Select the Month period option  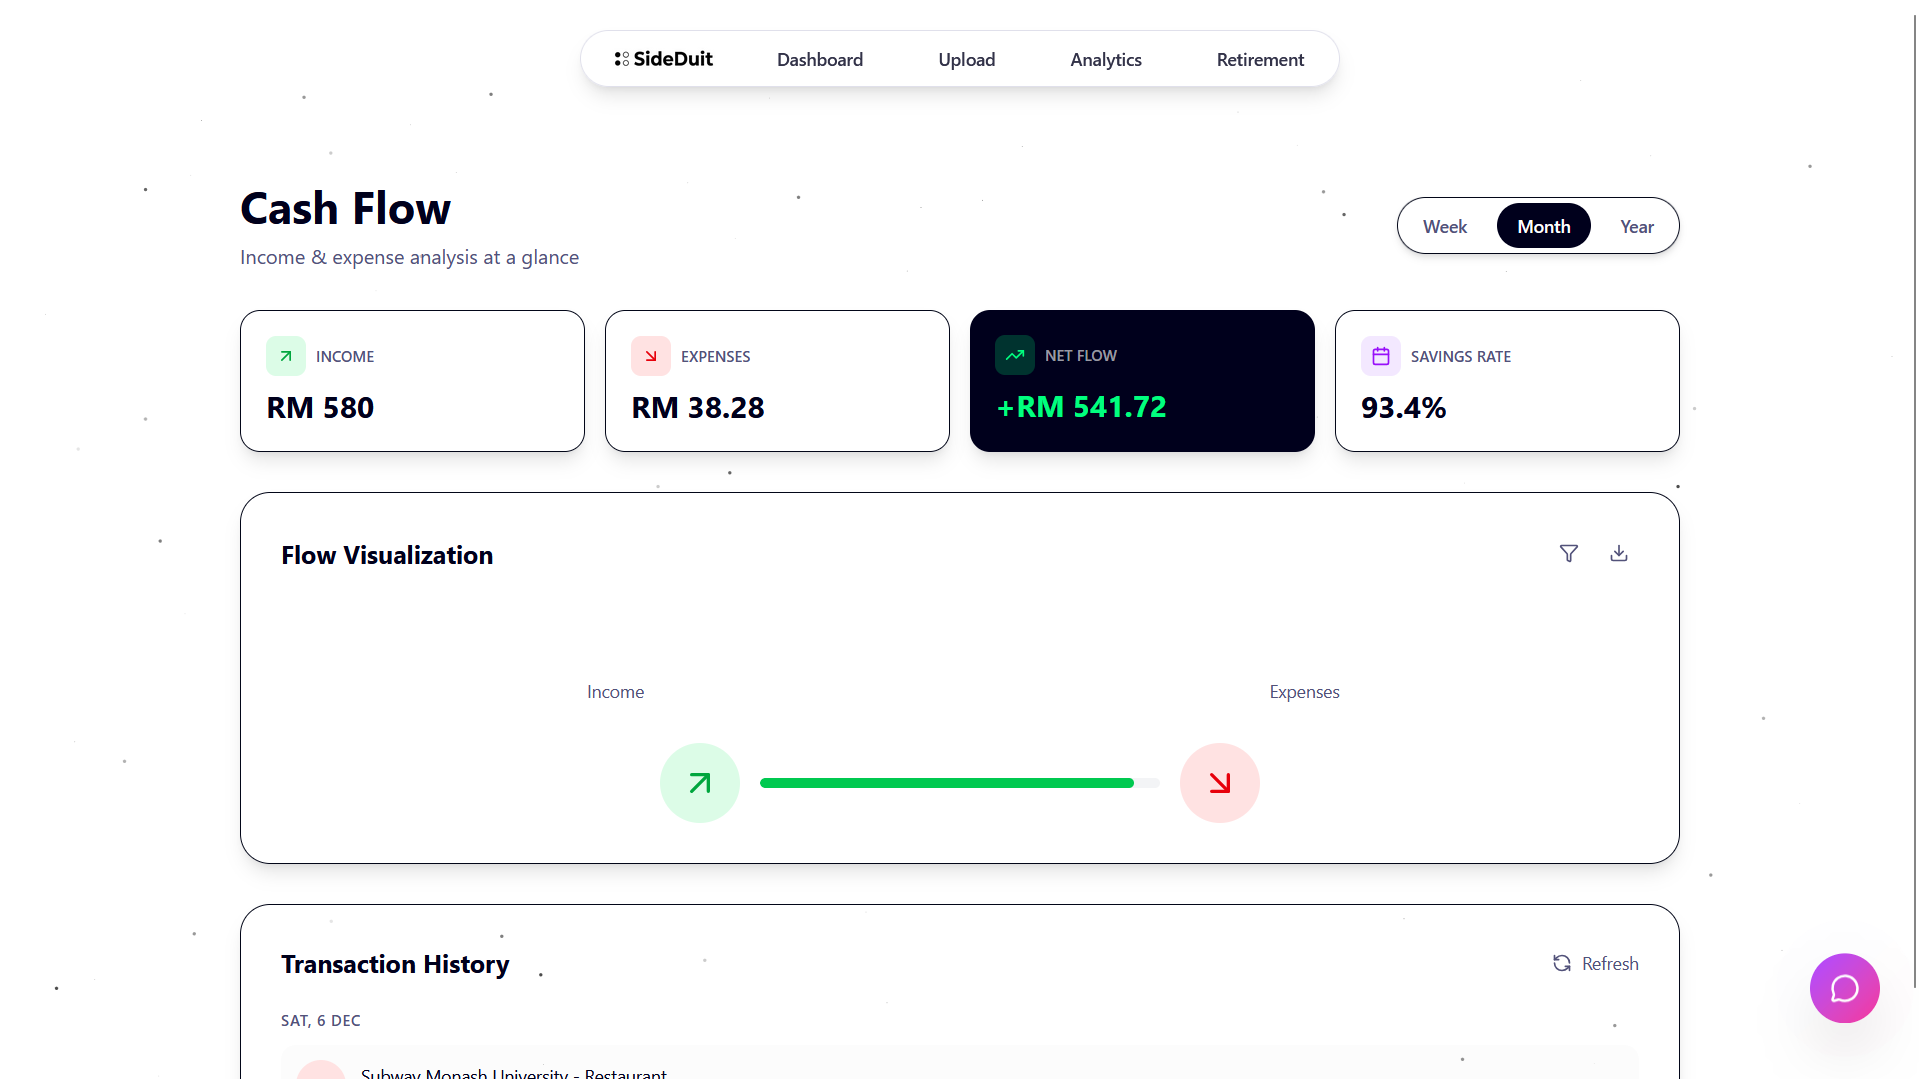click(x=1544, y=226)
